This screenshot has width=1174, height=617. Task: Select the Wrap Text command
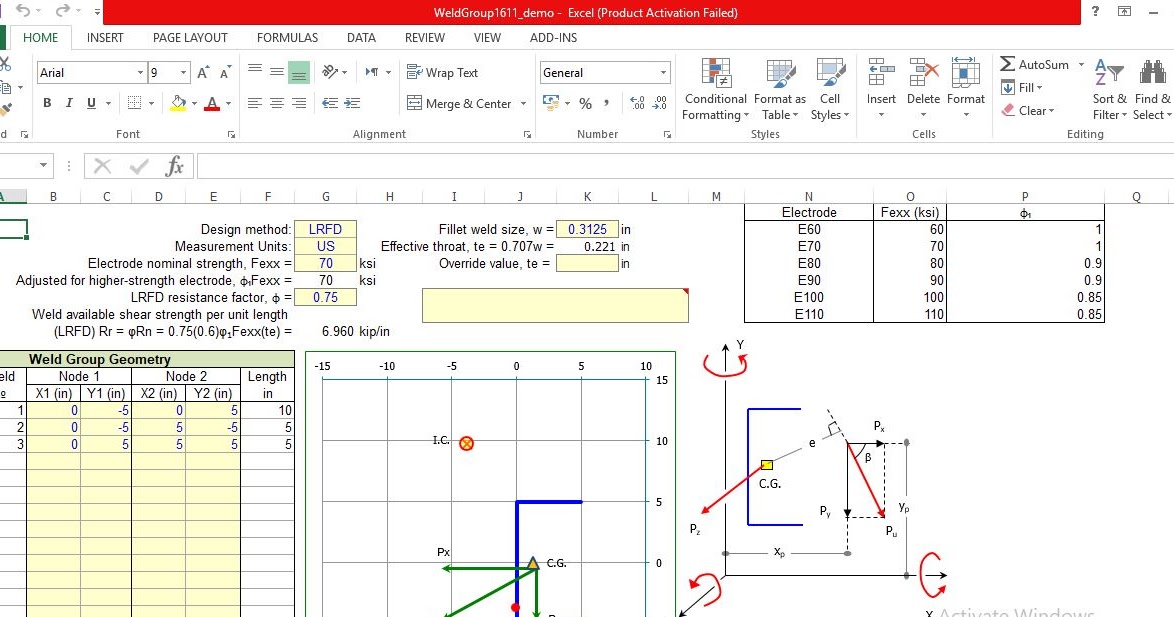450,72
